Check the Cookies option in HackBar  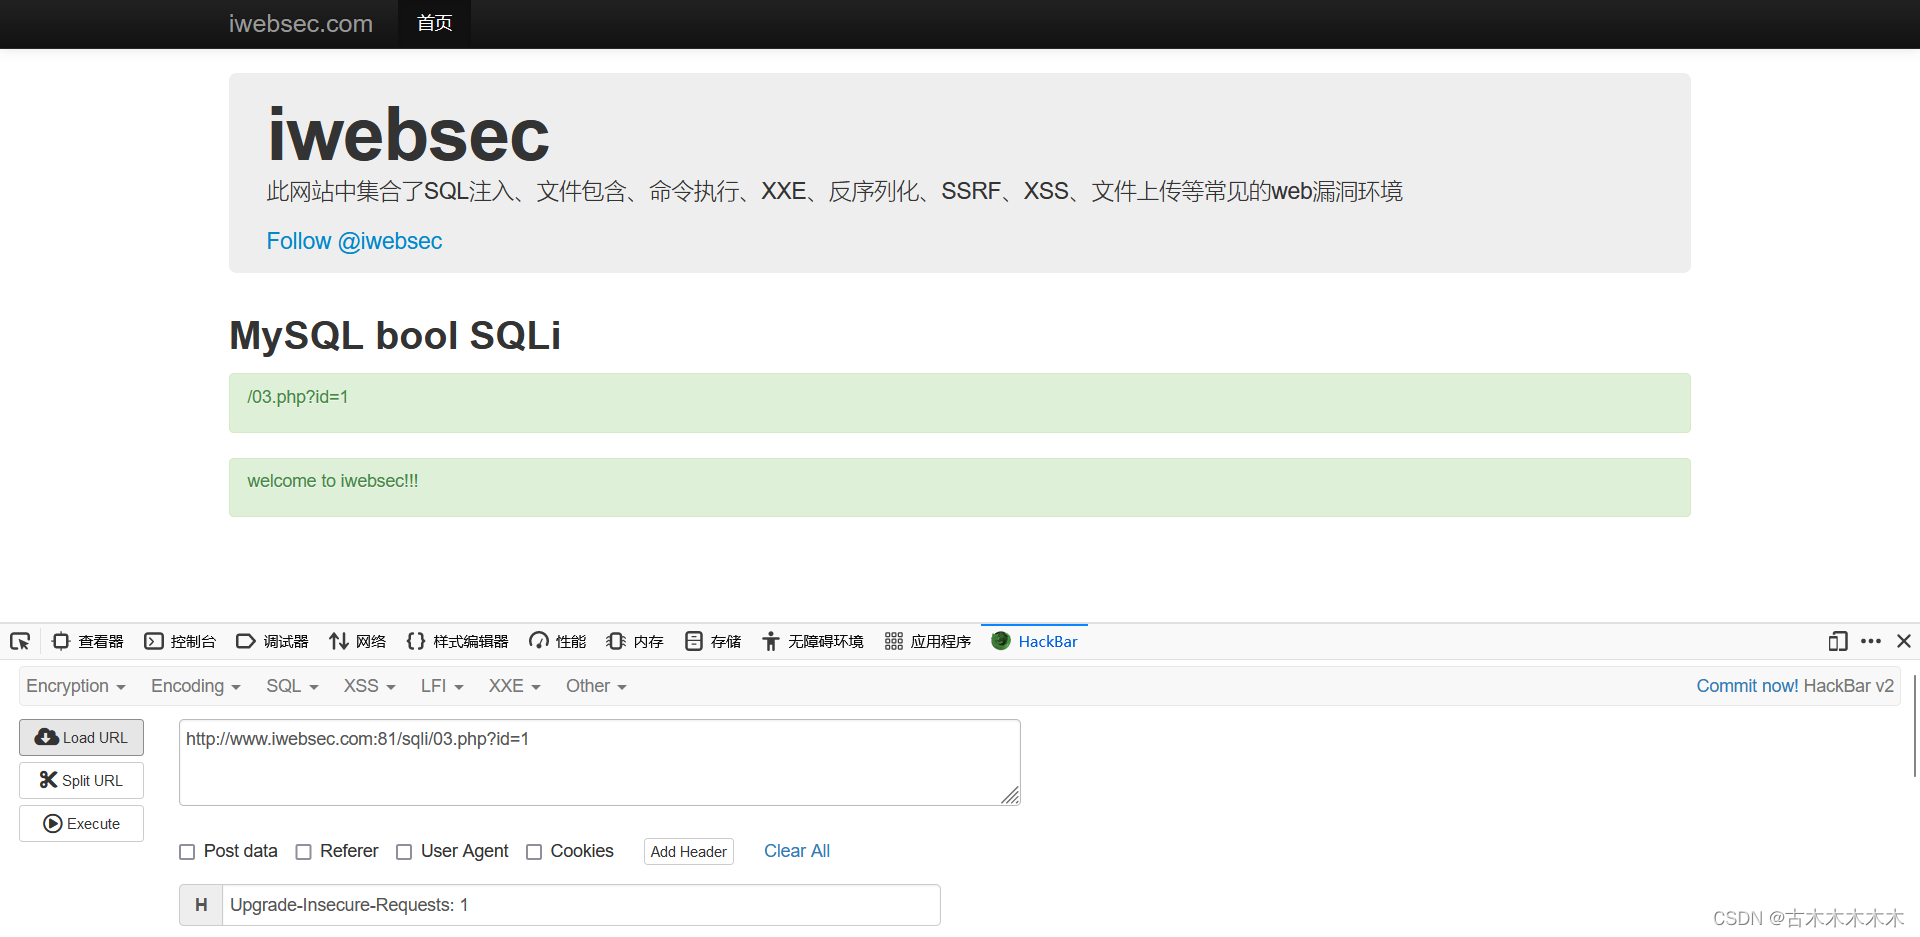coord(535,851)
